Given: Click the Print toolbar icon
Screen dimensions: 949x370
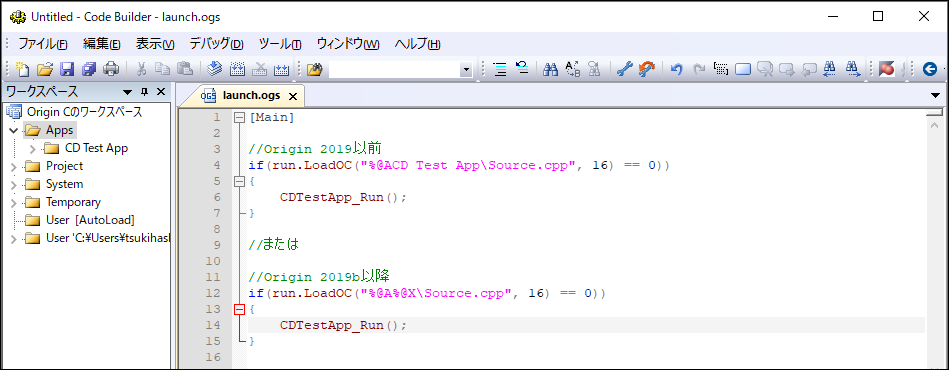Looking at the screenshot, I should [x=111, y=69].
